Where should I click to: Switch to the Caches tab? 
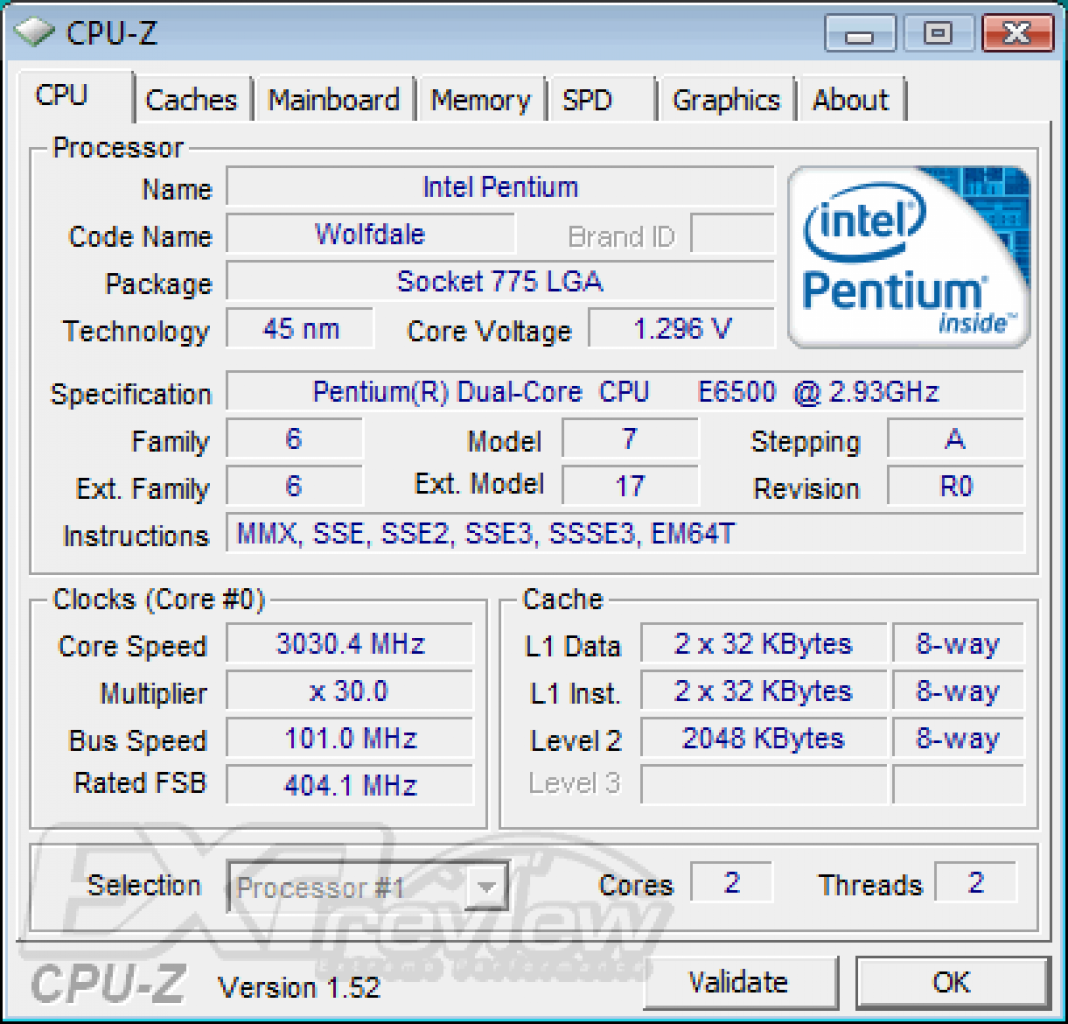(x=192, y=100)
